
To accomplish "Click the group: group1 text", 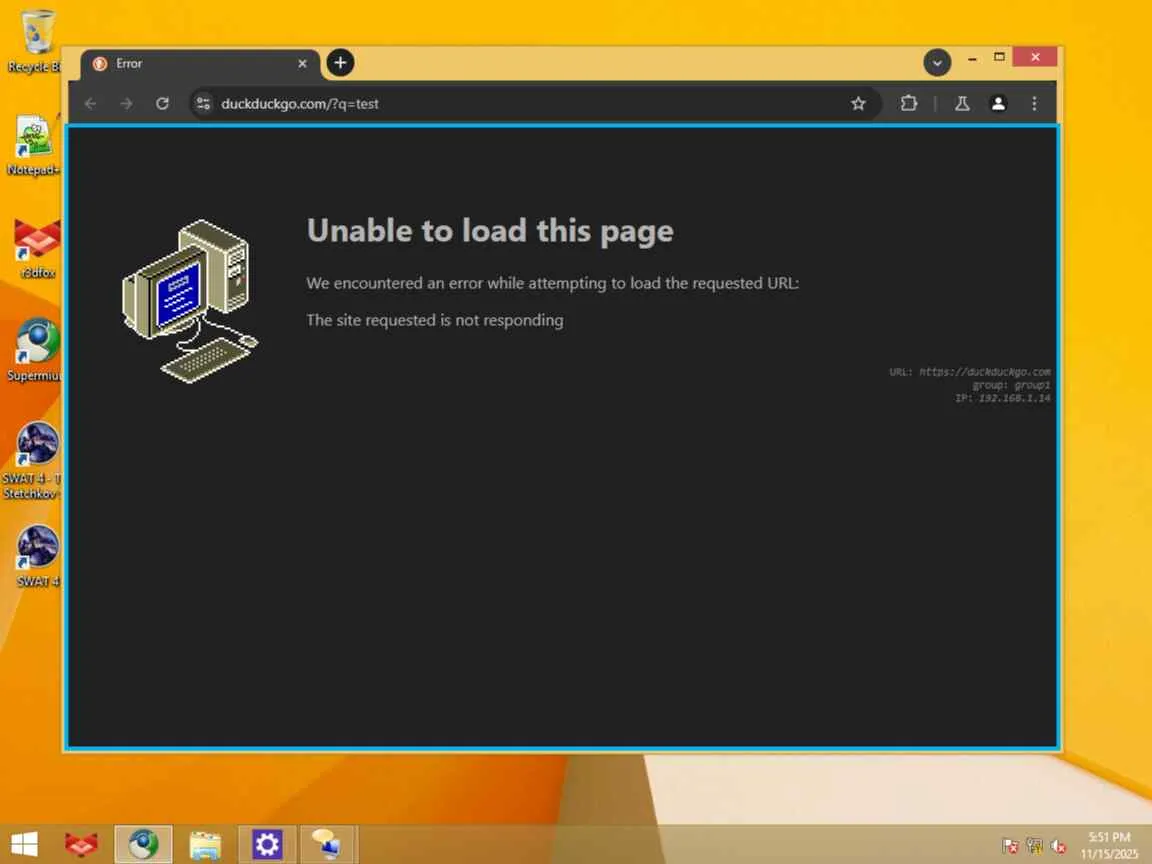I will click(x=1011, y=385).
